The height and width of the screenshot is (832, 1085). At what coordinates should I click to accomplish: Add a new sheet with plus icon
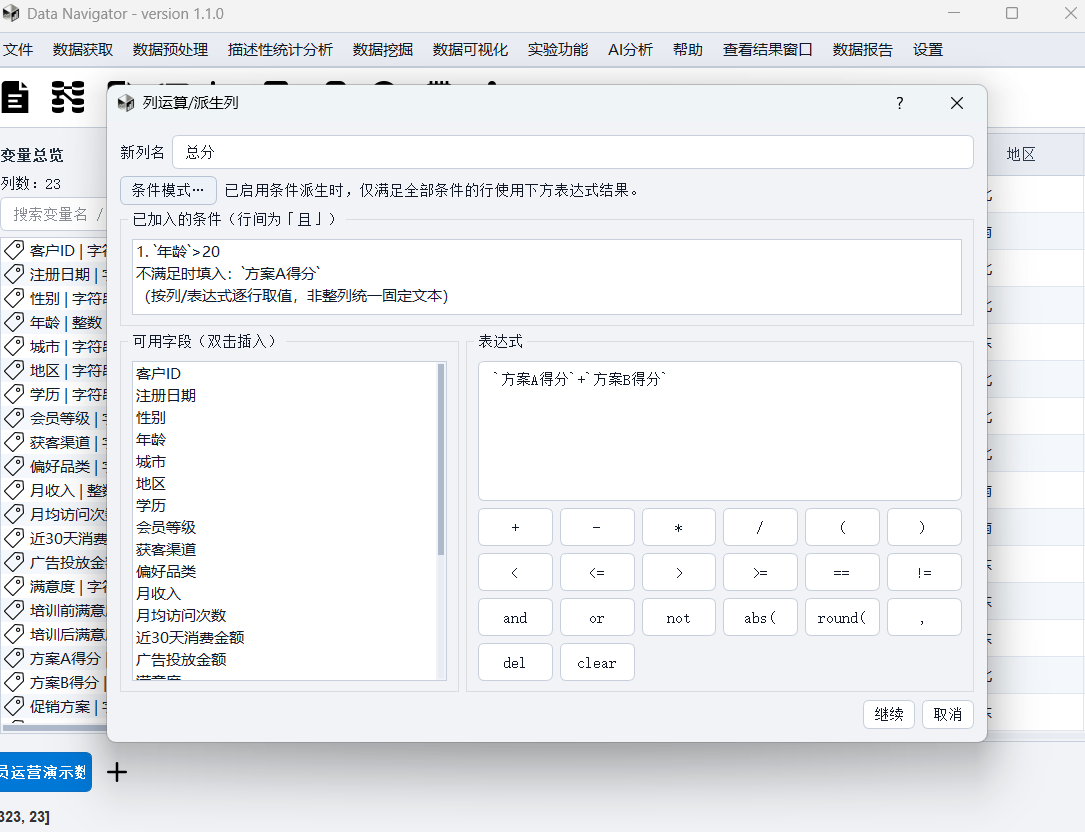click(x=117, y=772)
